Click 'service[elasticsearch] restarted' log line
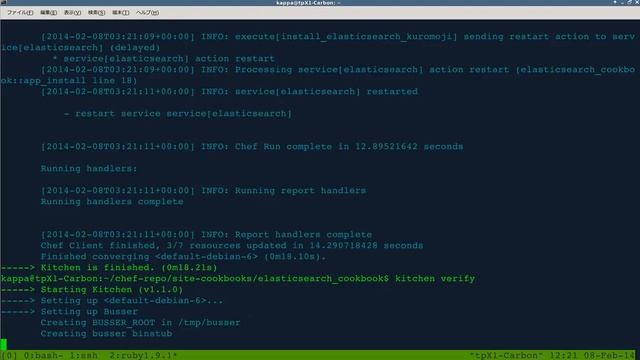 (x=326, y=92)
